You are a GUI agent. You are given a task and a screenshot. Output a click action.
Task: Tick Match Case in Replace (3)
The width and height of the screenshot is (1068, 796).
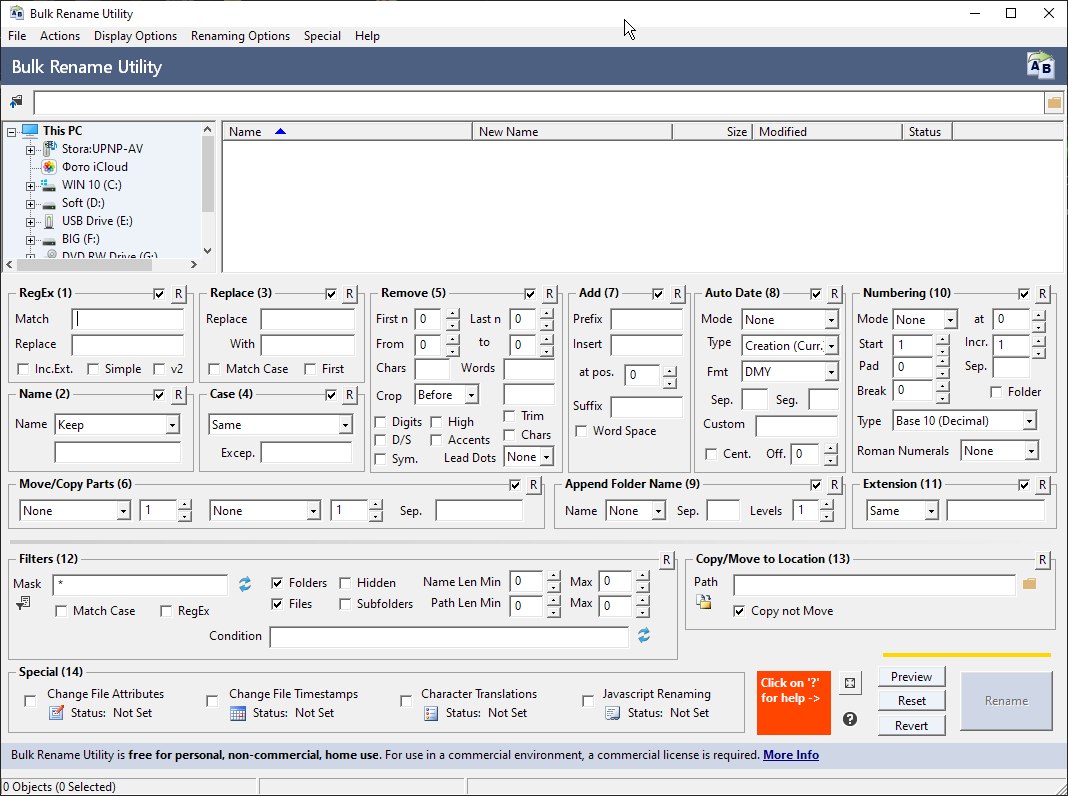pos(214,369)
